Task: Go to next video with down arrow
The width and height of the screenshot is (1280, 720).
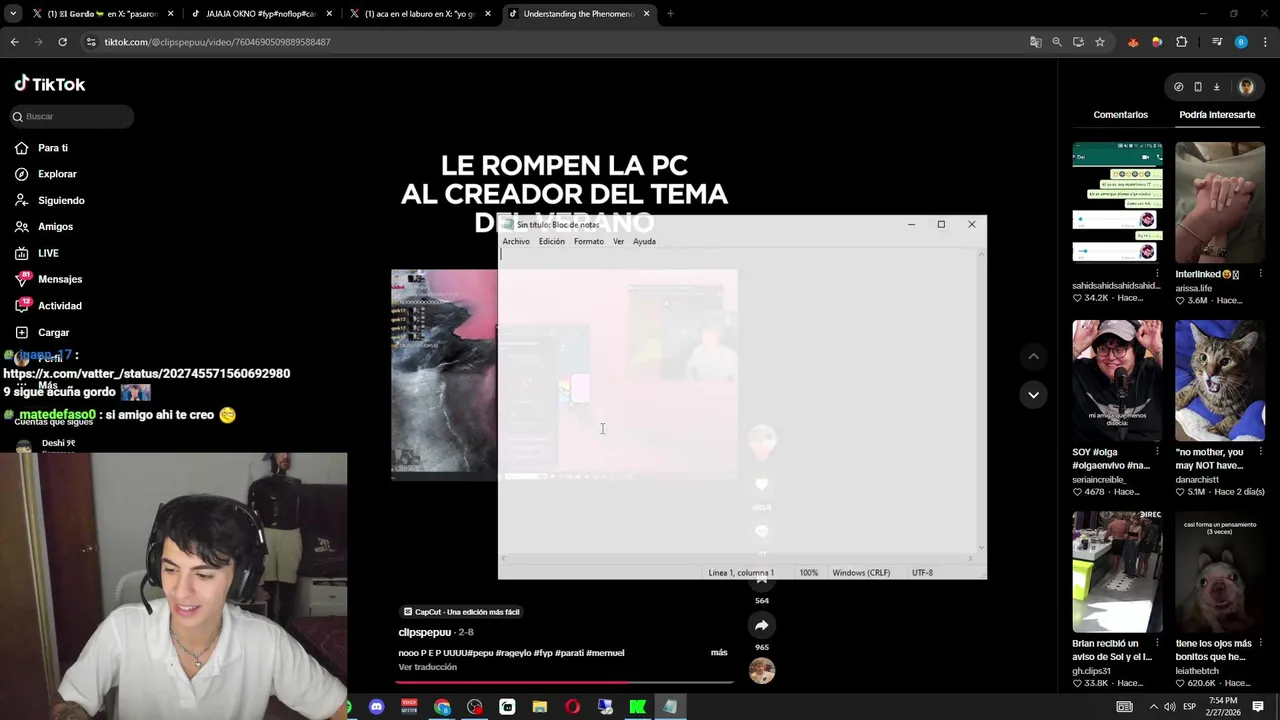Action: click(x=1033, y=395)
